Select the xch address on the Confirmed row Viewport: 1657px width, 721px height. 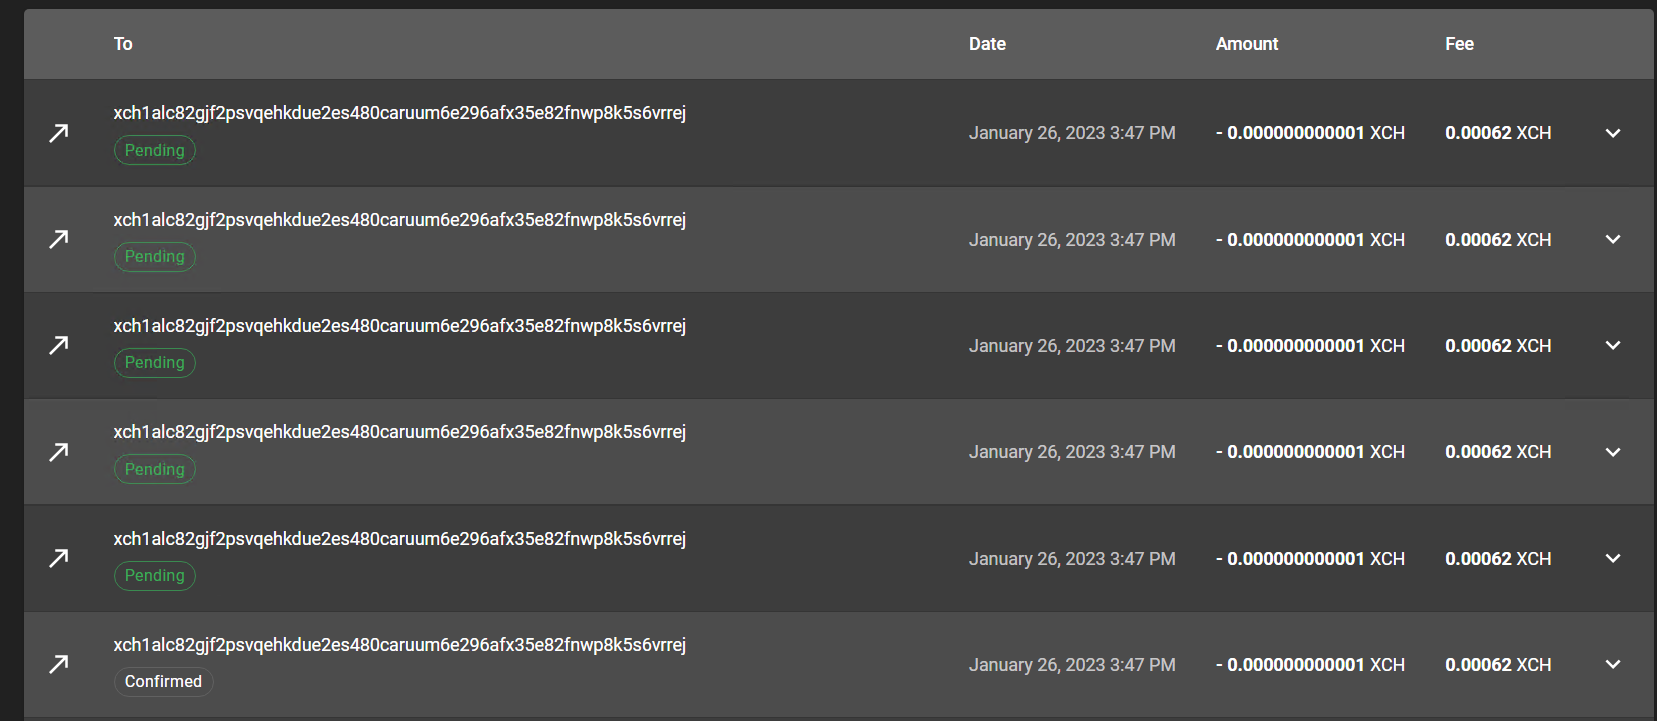click(x=399, y=644)
